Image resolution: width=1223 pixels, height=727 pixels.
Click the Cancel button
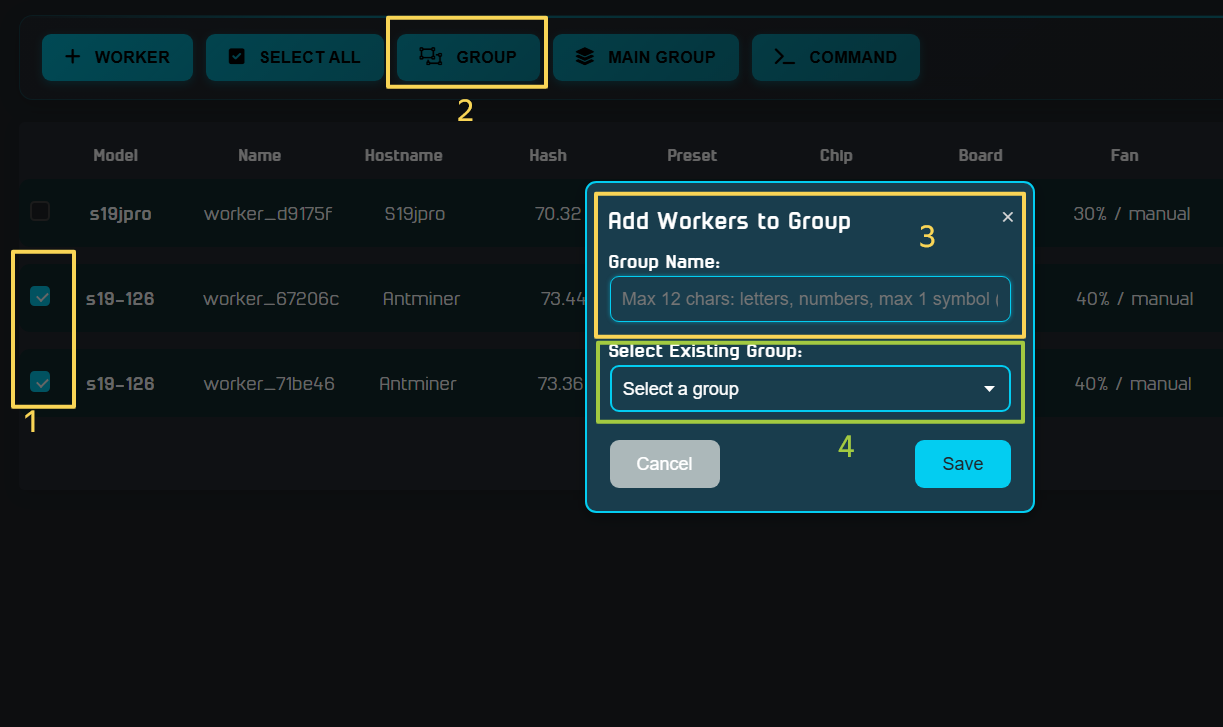click(665, 464)
